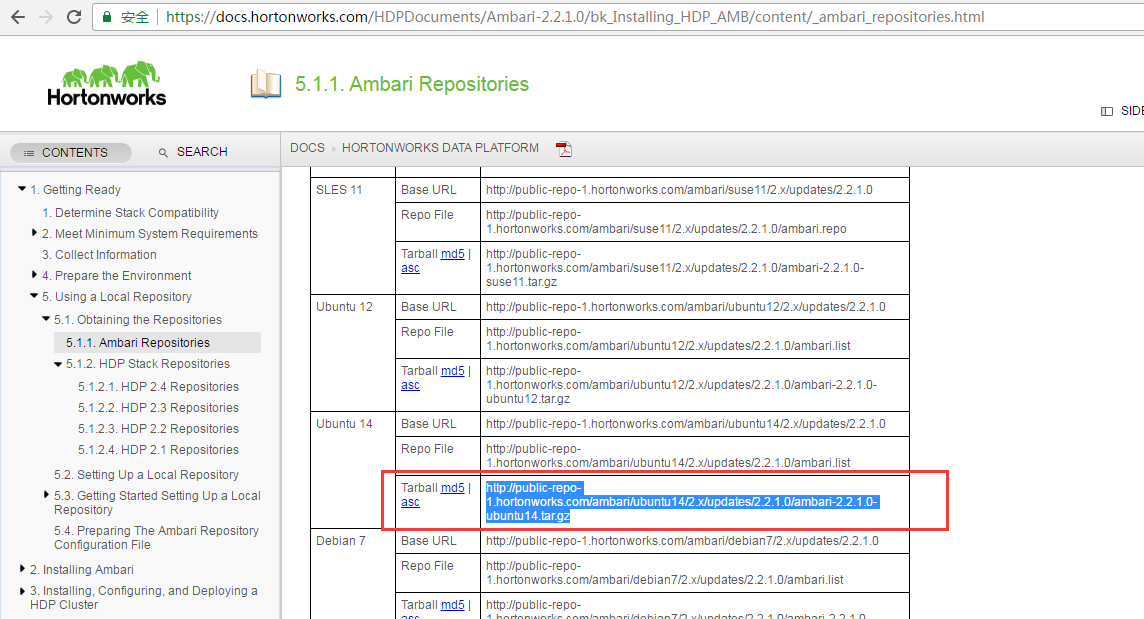Click the Ubuntu 12 Base URL text
Screen dimensions: 1144x619
tap(686, 307)
